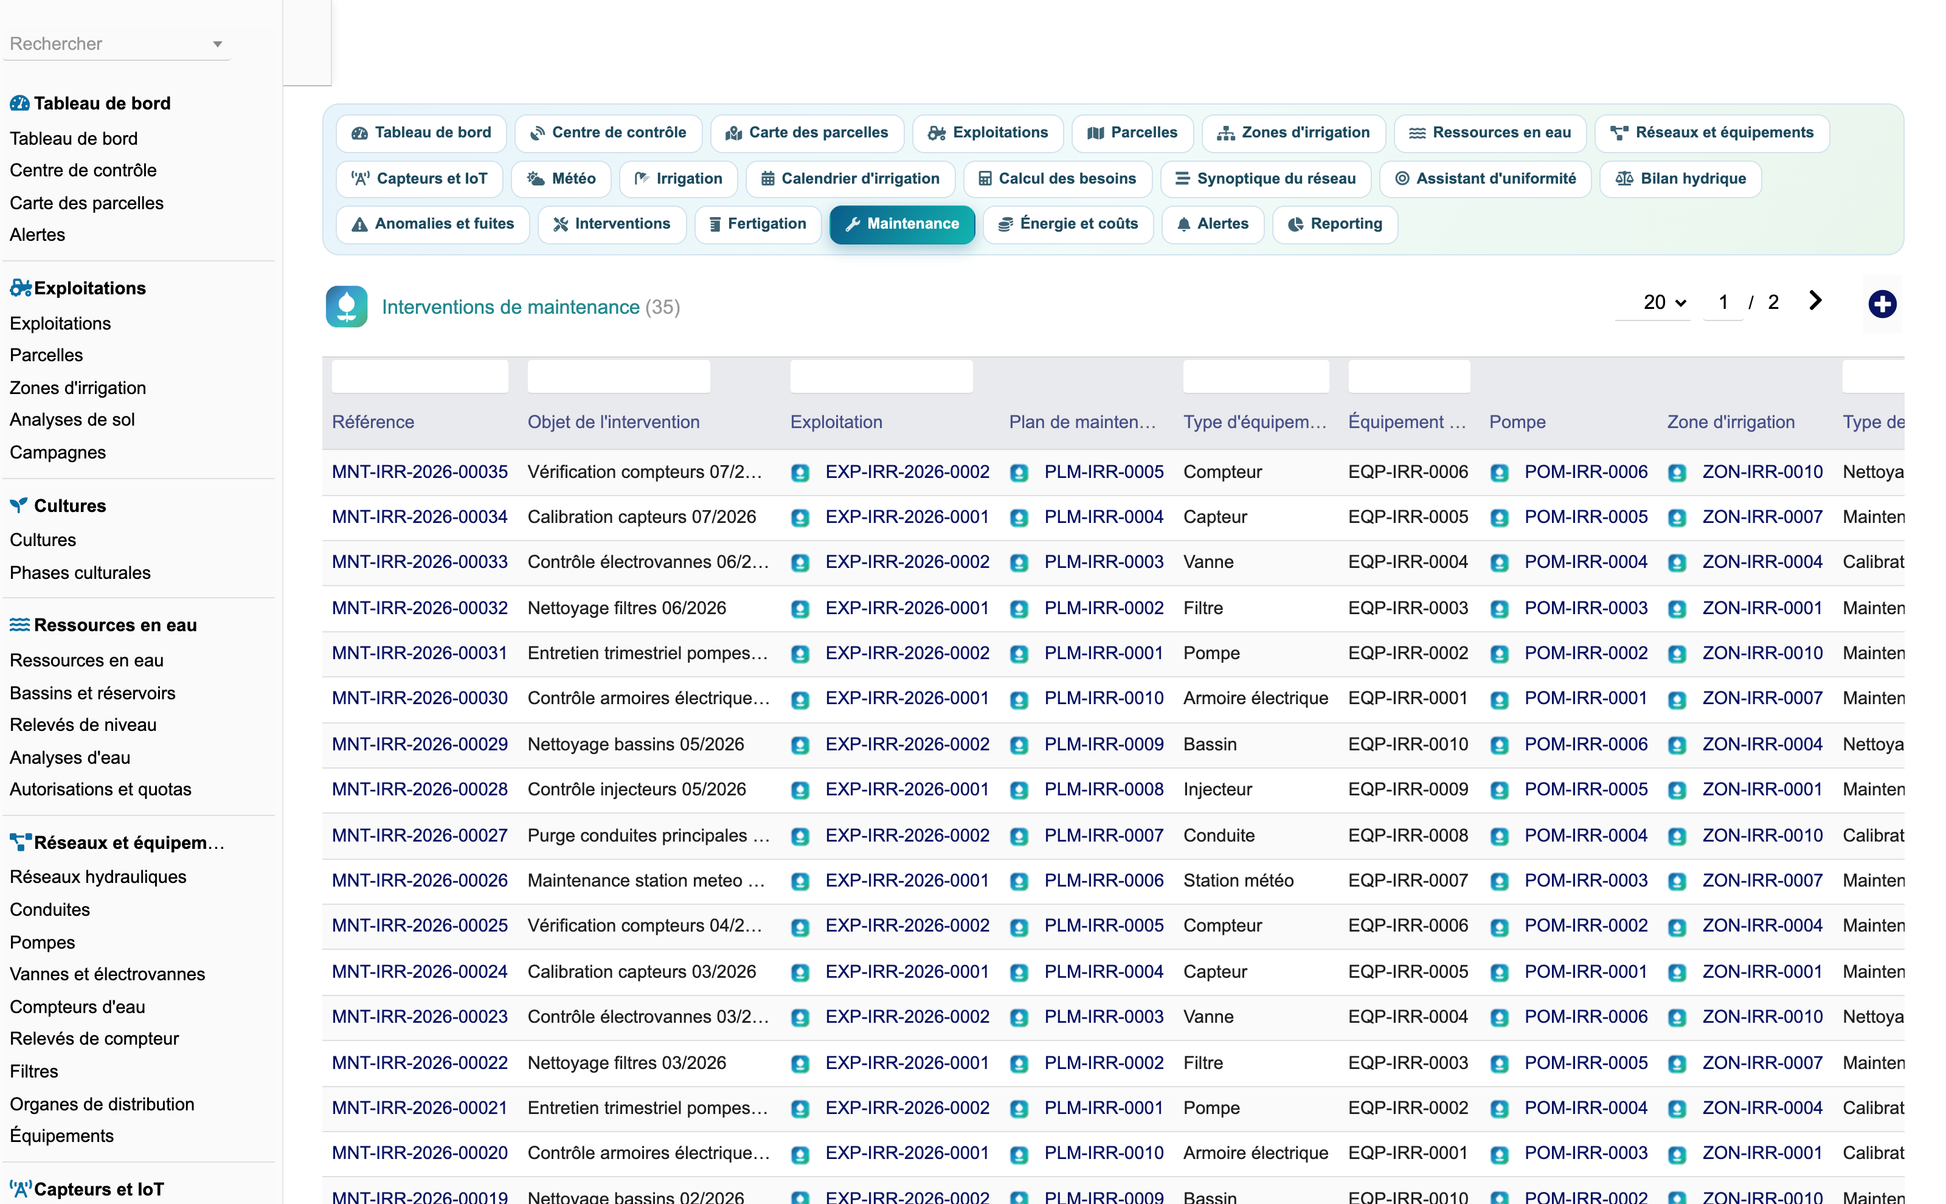1946x1204 pixels.
Task: Open PLM-IRR-0001 link in row 00031
Action: pyautogui.click(x=1104, y=653)
